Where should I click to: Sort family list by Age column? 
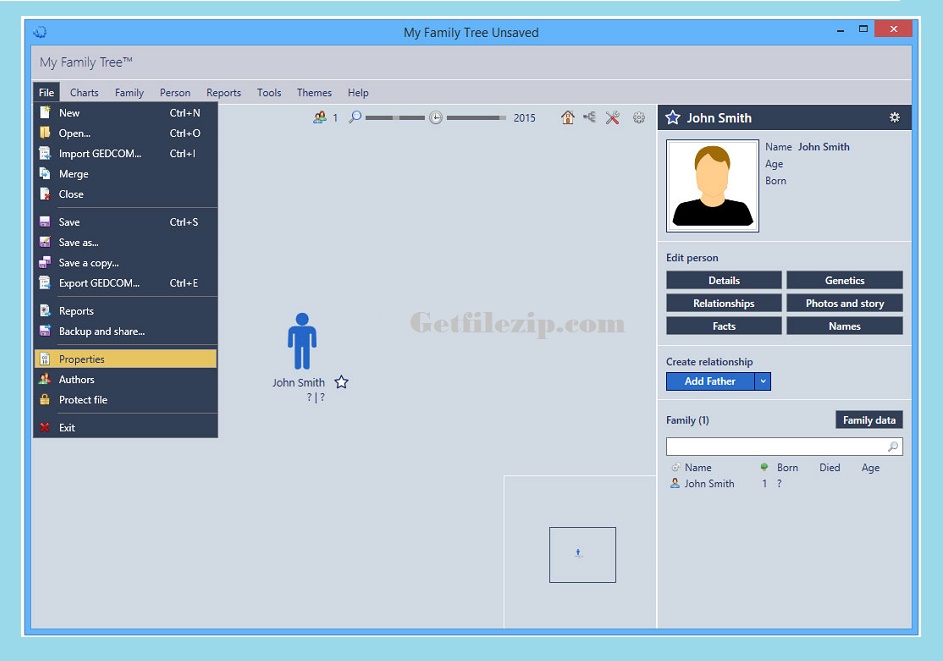coord(870,467)
